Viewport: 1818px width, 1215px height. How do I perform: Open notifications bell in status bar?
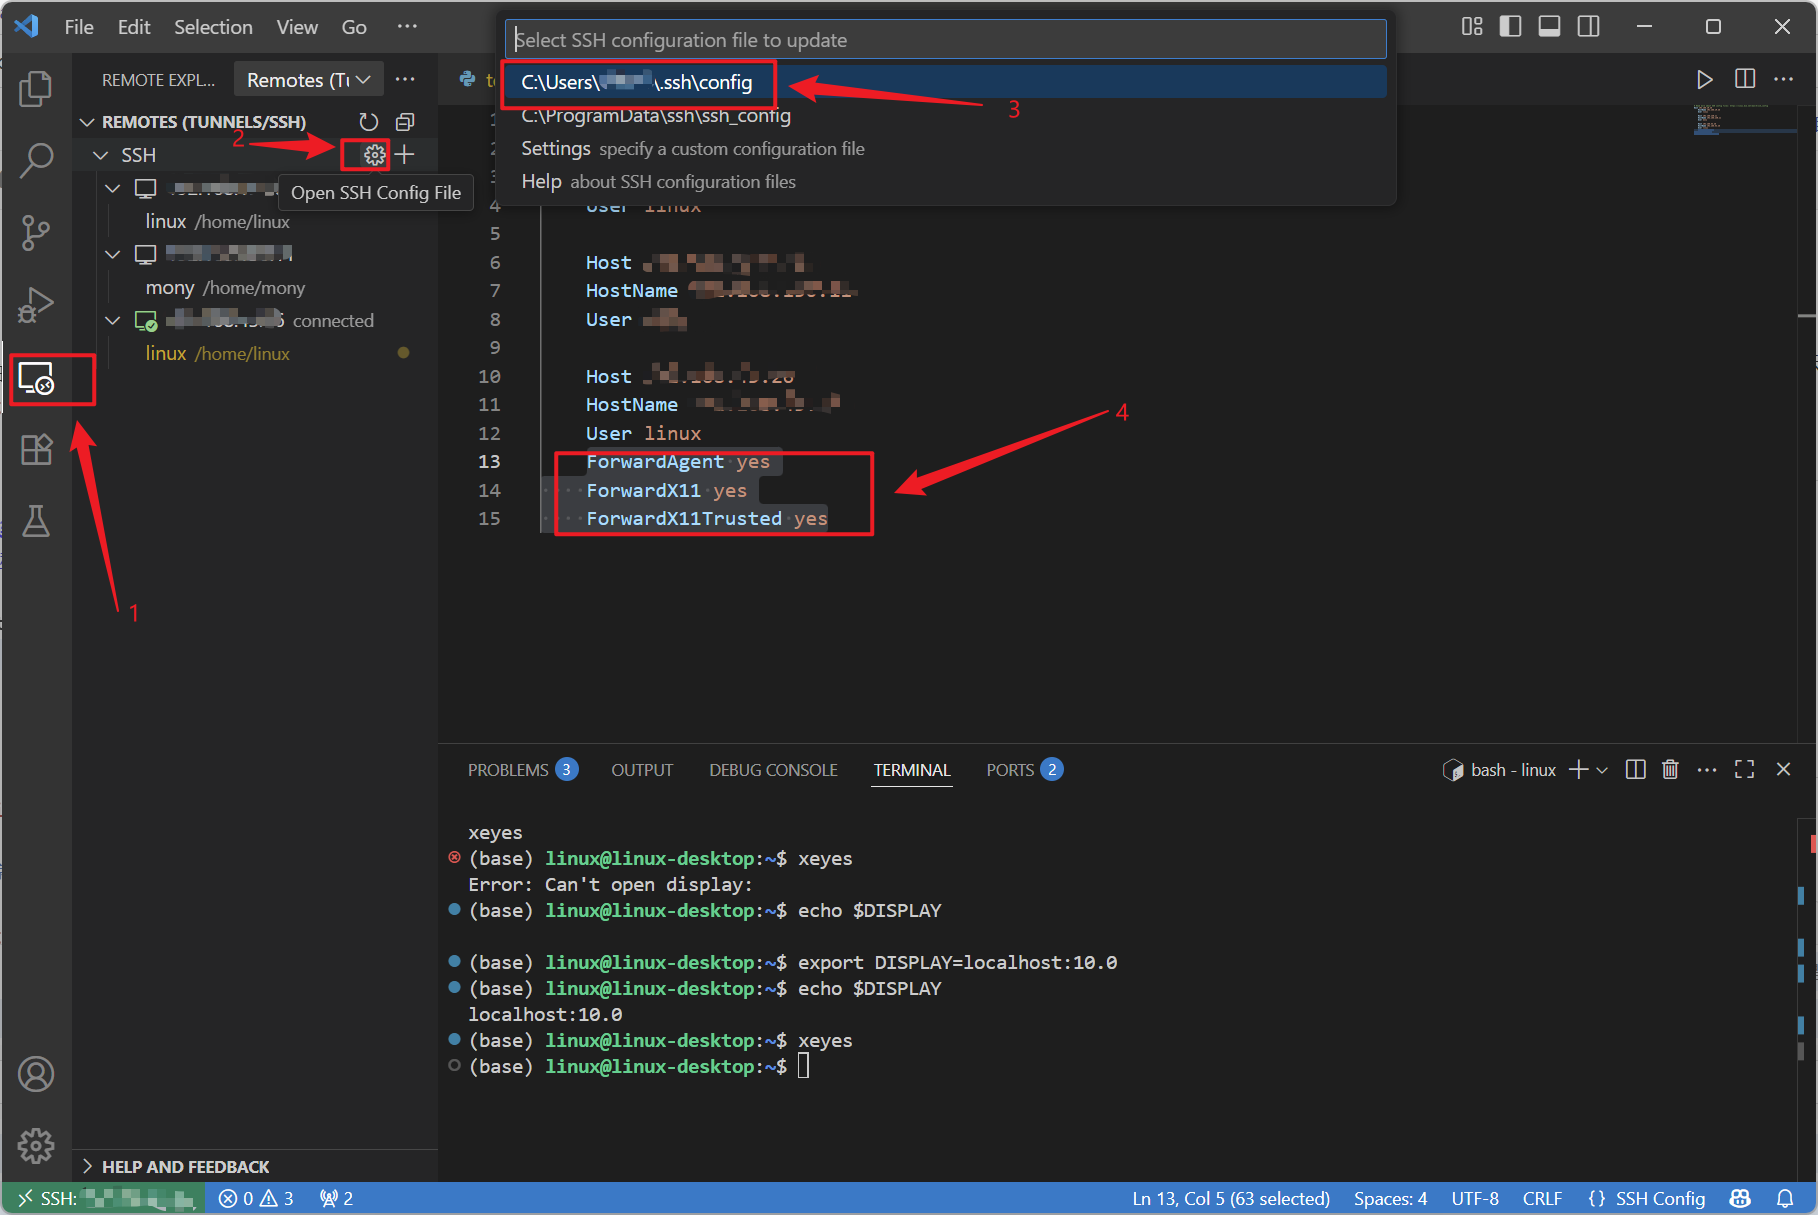pyautogui.click(x=1785, y=1198)
